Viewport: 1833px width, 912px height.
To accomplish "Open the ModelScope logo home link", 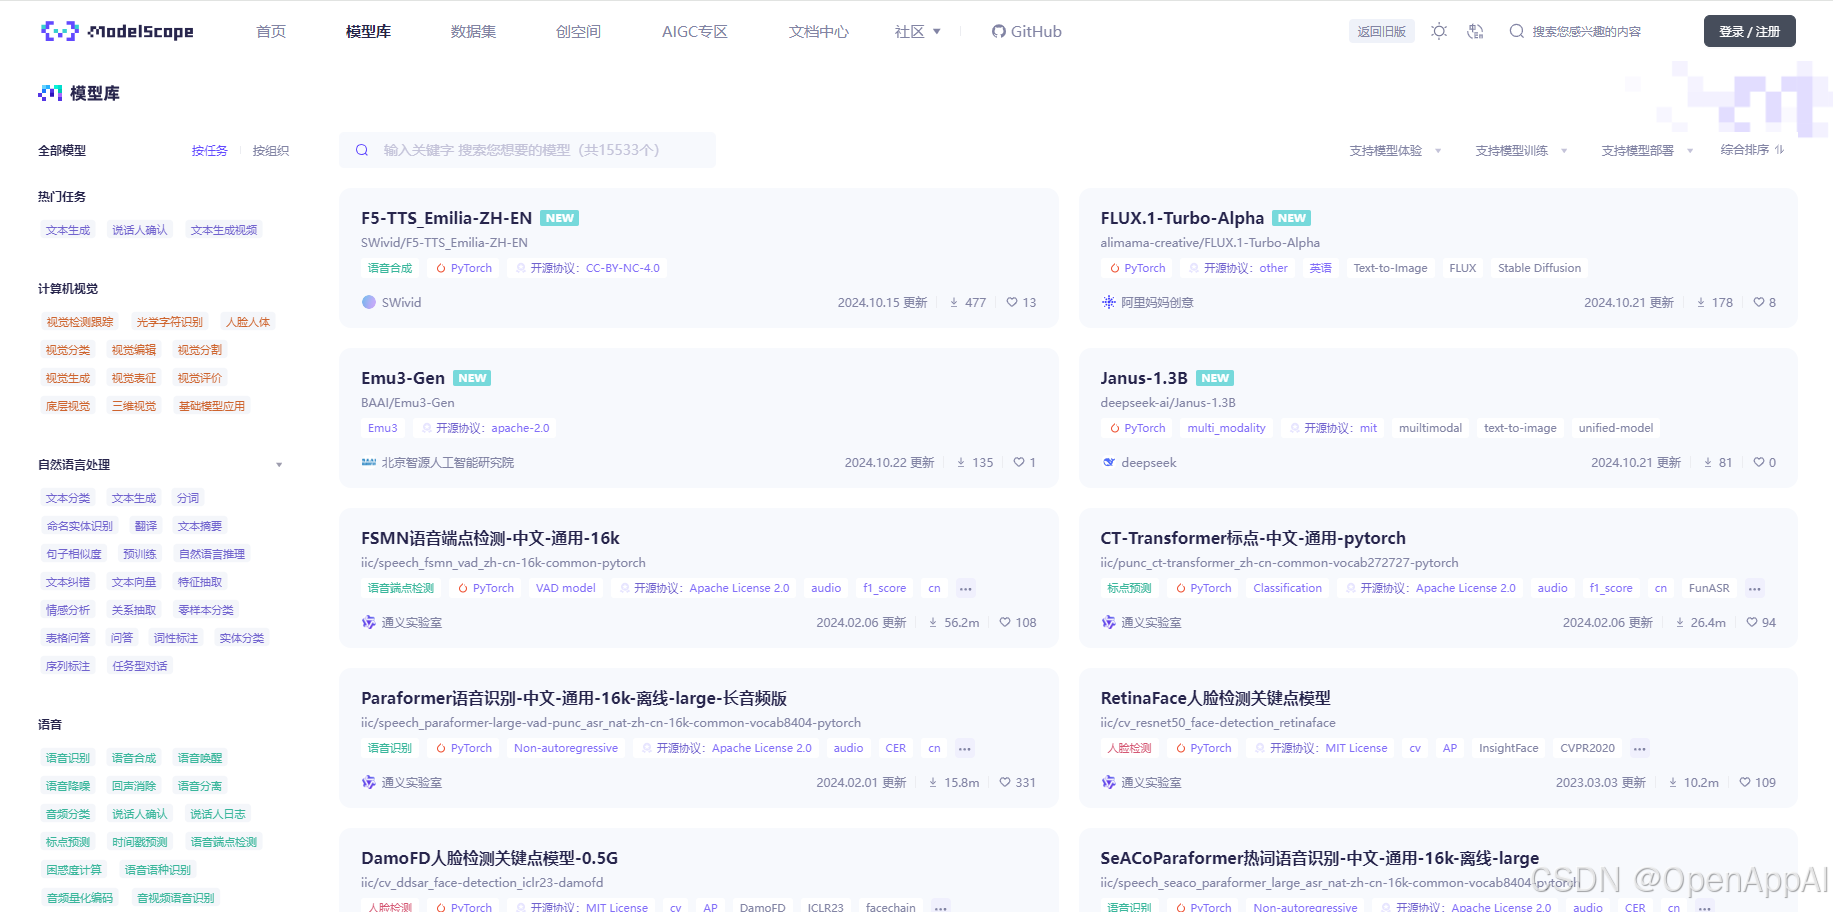I will (117, 31).
